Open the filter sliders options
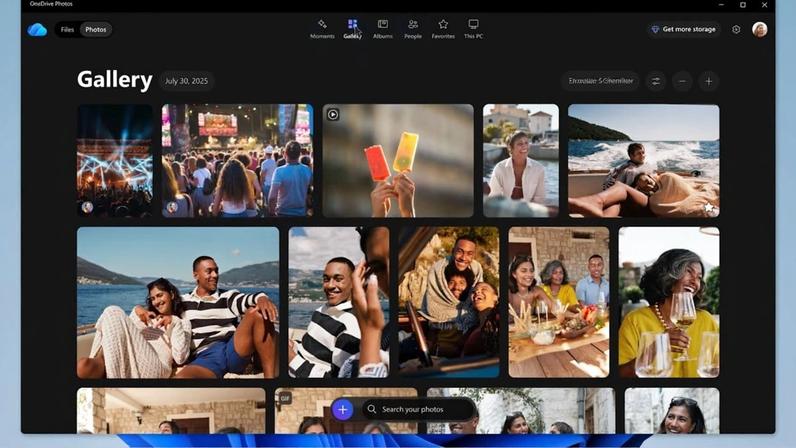Image resolution: width=796 pixels, height=448 pixels. click(656, 81)
